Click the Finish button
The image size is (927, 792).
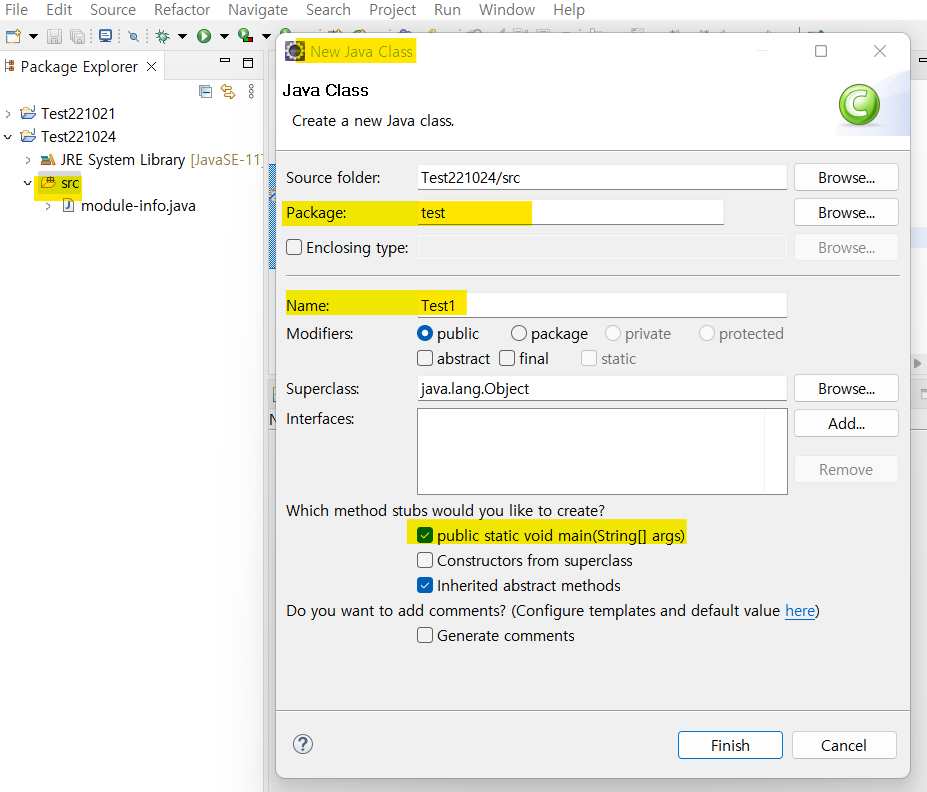[730, 745]
